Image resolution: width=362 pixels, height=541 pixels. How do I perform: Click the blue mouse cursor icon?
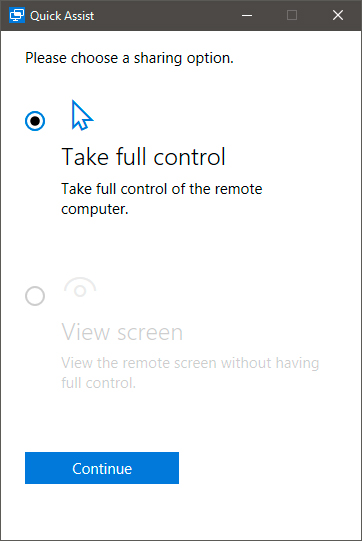click(x=82, y=115)
